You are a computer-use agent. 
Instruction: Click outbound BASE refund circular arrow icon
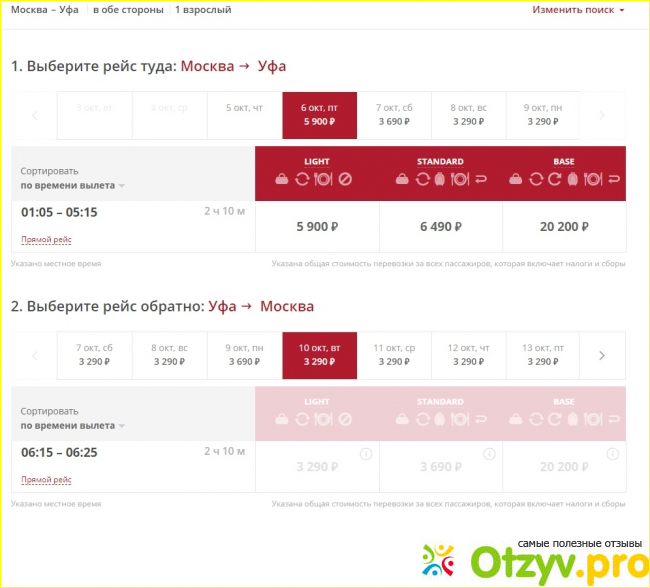coord(555,179)
